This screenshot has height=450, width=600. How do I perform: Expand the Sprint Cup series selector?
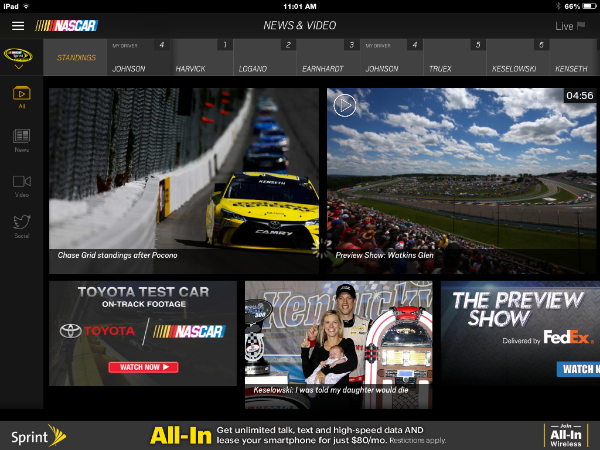click(x=18, y=58)
